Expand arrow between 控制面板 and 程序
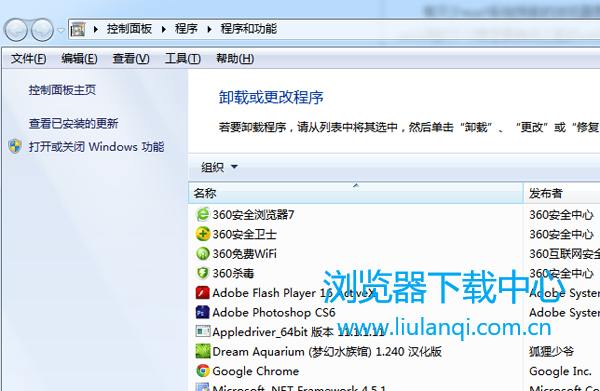 pos(164,29)
